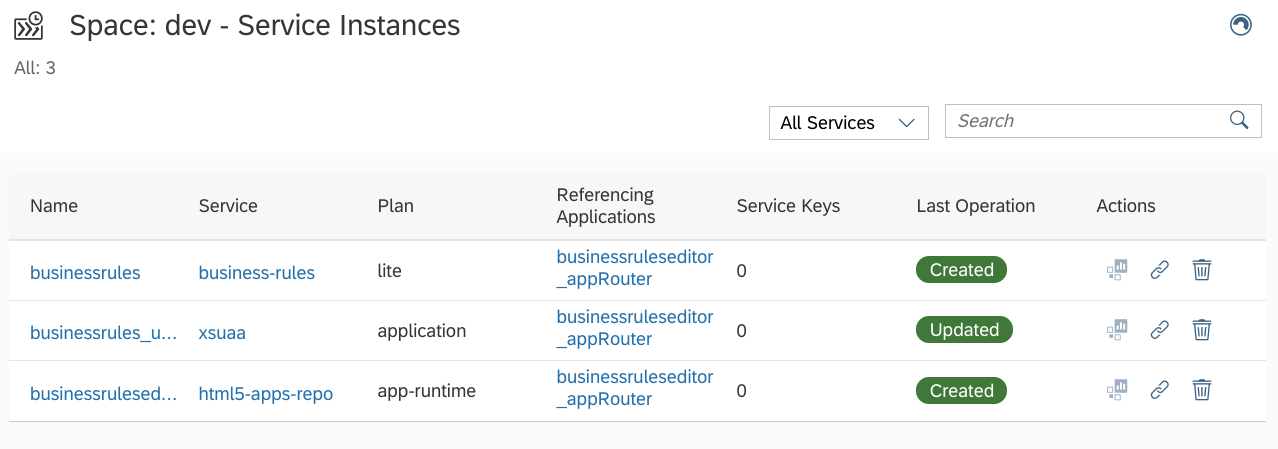Delete the html5-apps-repo service instance
This screenshot has width=1278, height=449.
1202,390
